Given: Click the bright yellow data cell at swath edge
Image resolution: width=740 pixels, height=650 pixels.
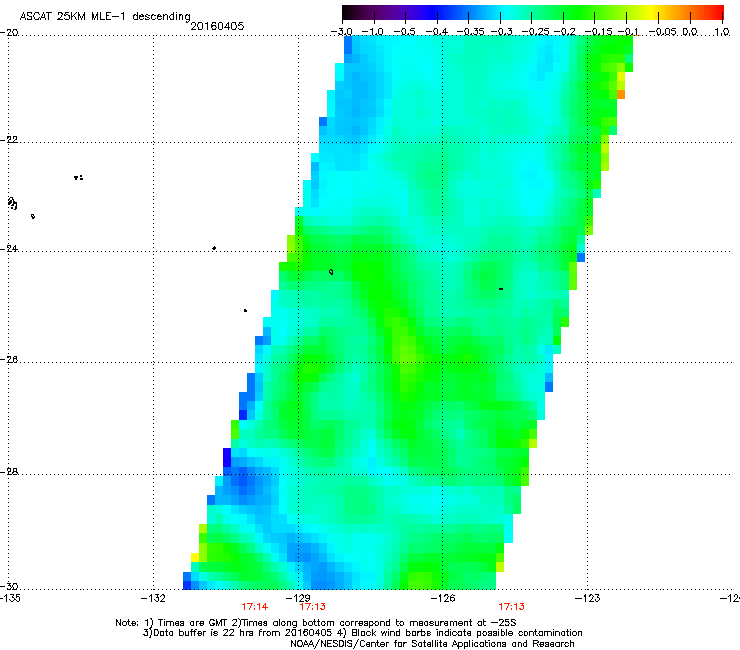Looking at the screenshot, I should (194, 557).
